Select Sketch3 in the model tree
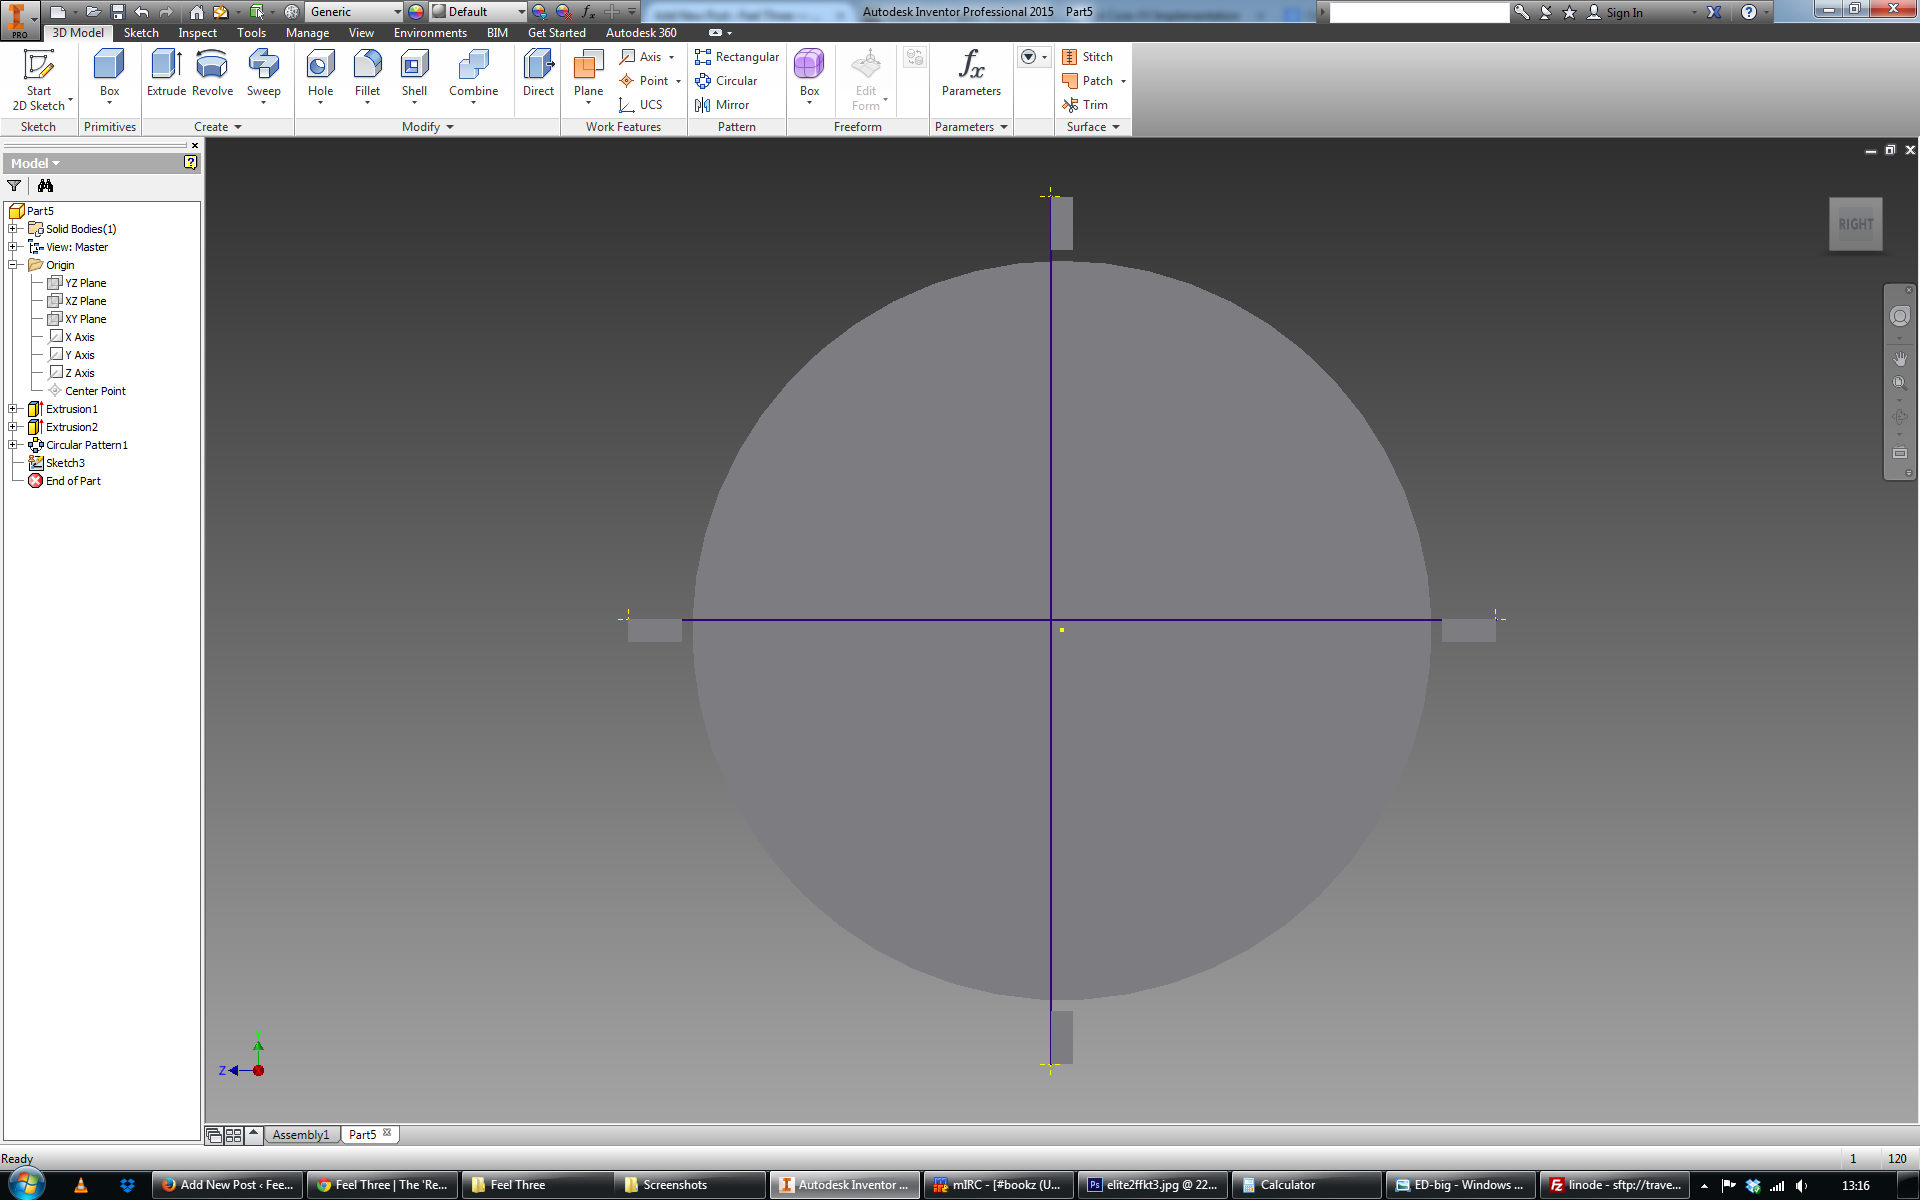This screenshot has height=1200, width=1920. pyautogui.click(x=57, y=463)
